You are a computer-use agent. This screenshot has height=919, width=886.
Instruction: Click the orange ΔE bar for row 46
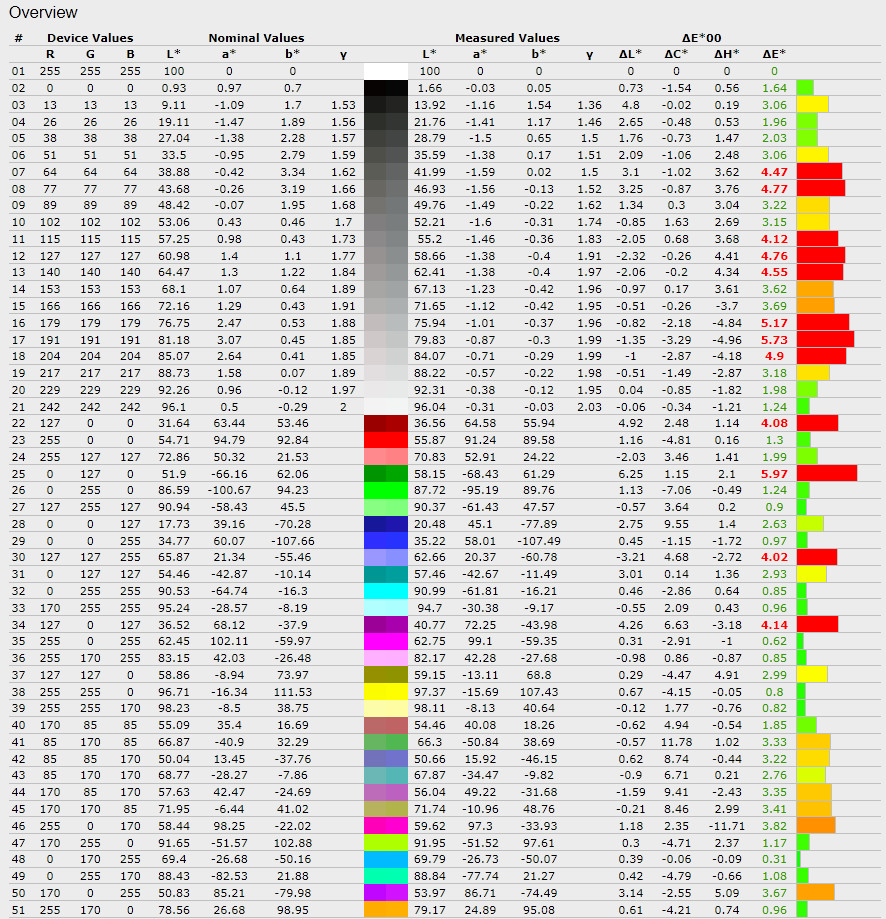pyautogui.click(x=816, y=825)
